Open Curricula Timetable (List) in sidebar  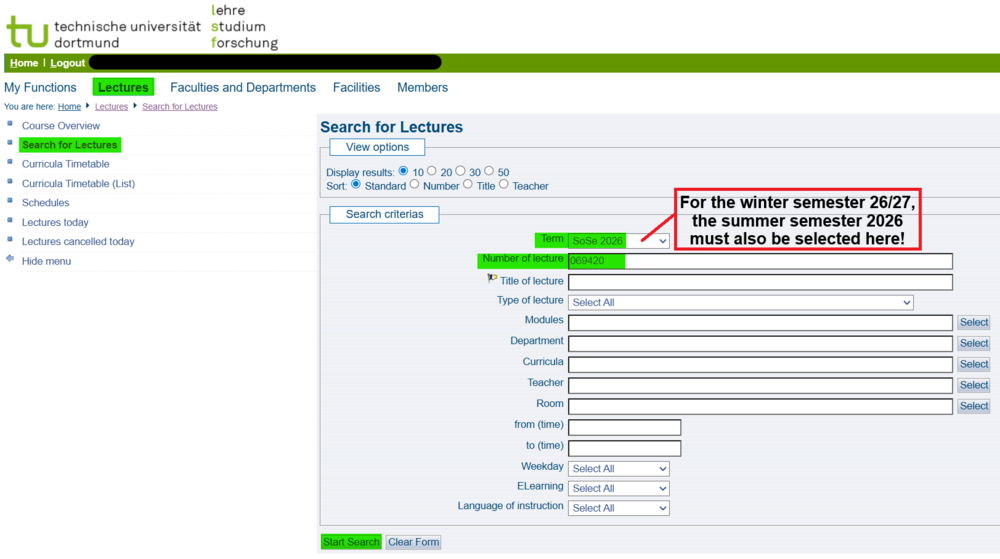point(78,183)
